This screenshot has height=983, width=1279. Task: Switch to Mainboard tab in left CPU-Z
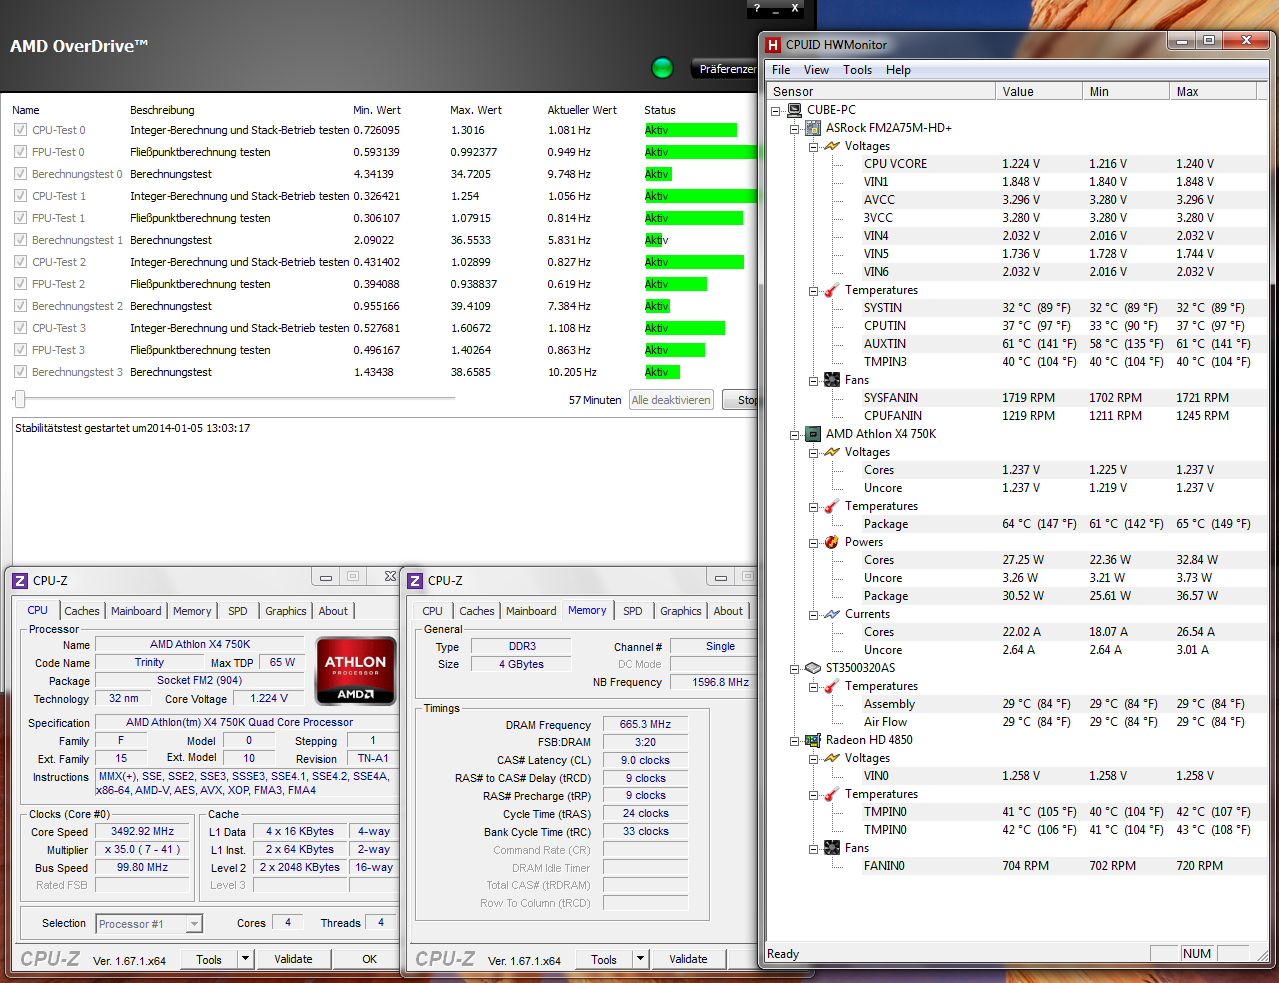(x=136, y=611)
